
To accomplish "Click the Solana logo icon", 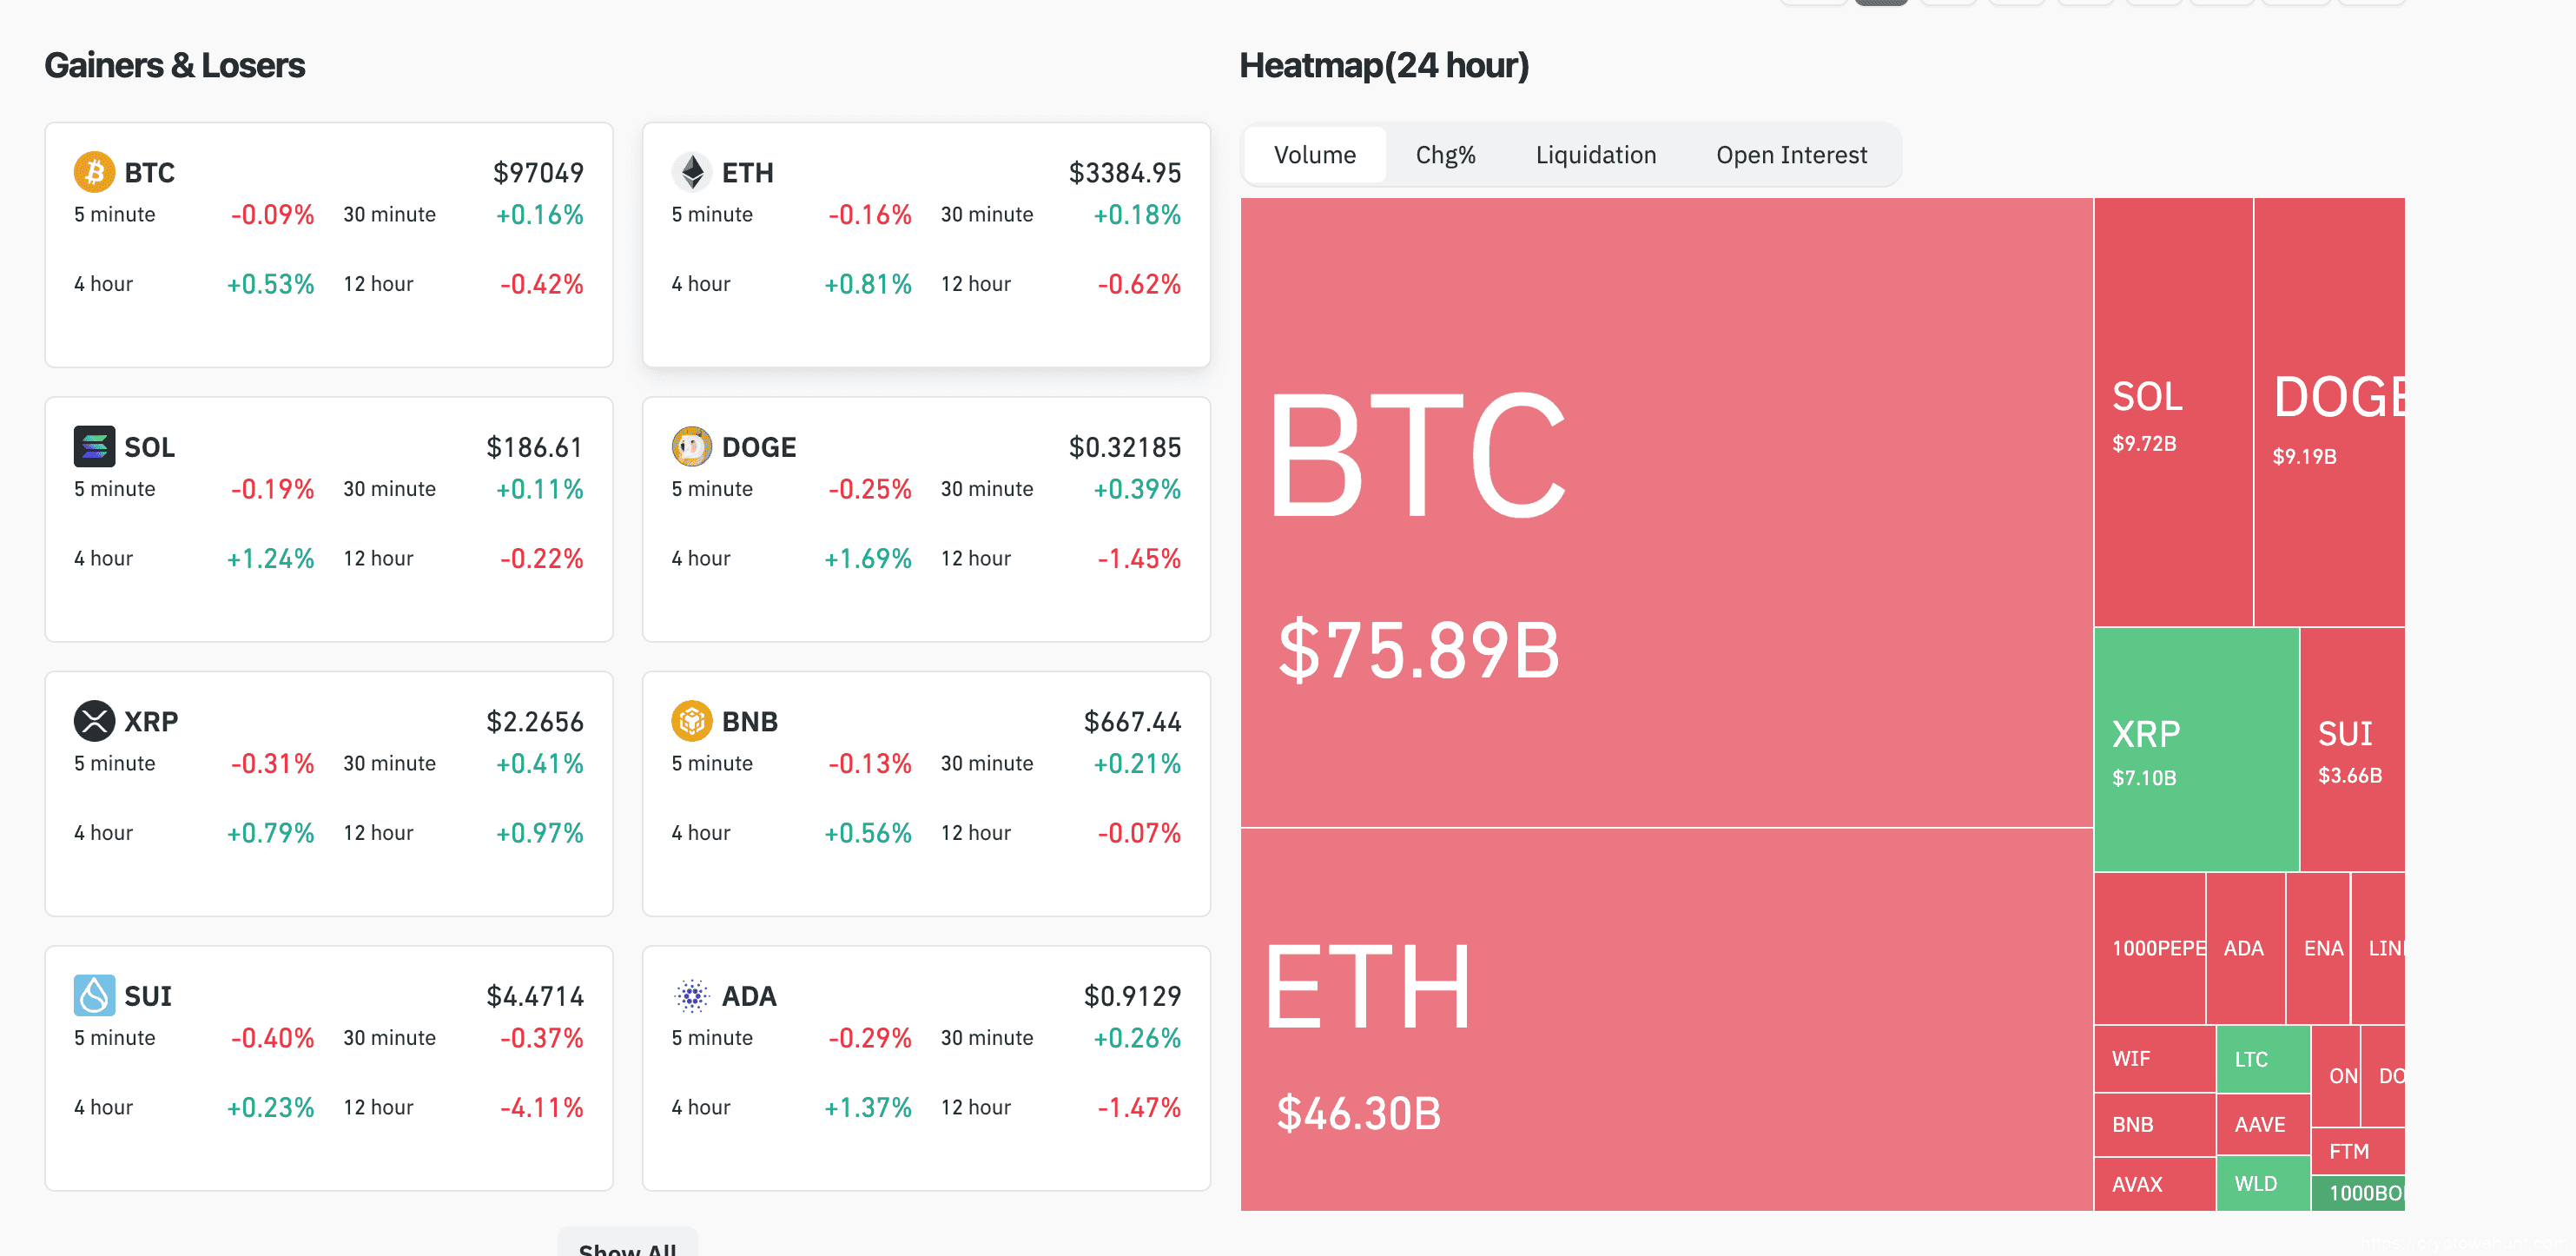I will click(x=94, y=446).
